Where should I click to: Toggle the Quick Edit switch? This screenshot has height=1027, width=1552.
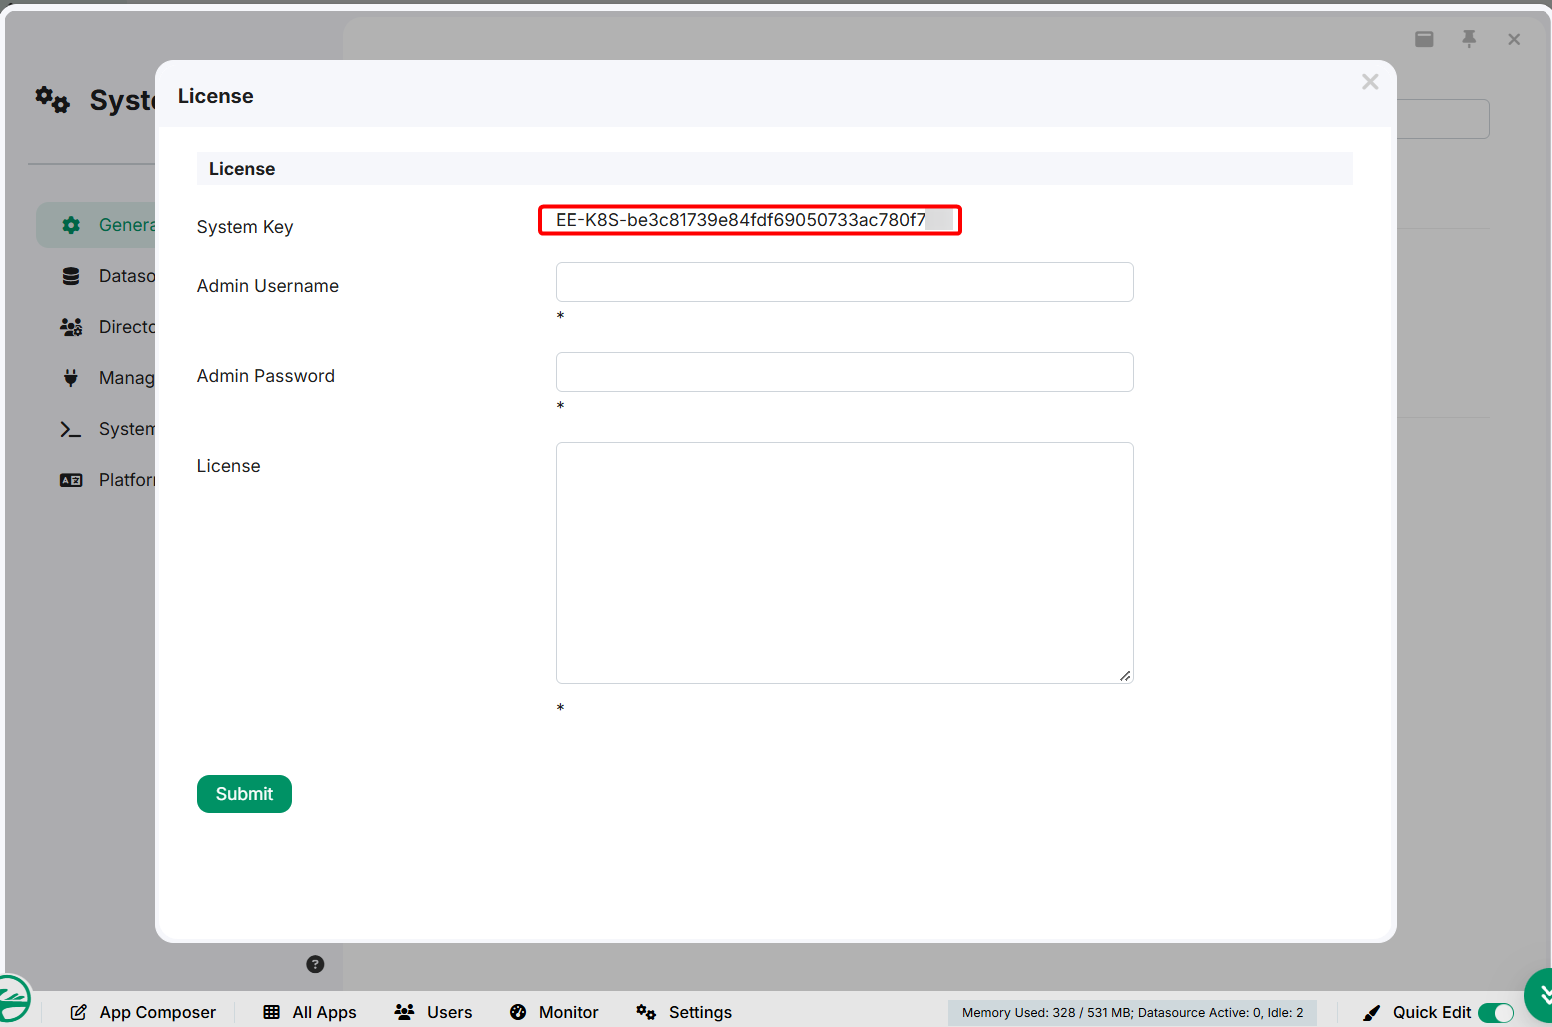pos(1496,1013)
